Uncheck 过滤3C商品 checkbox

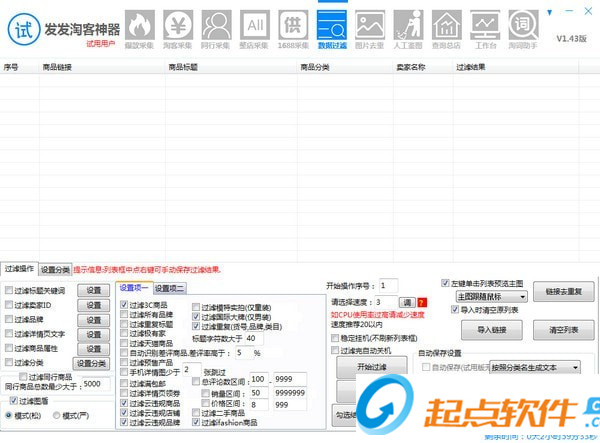[x=124, y=305]
